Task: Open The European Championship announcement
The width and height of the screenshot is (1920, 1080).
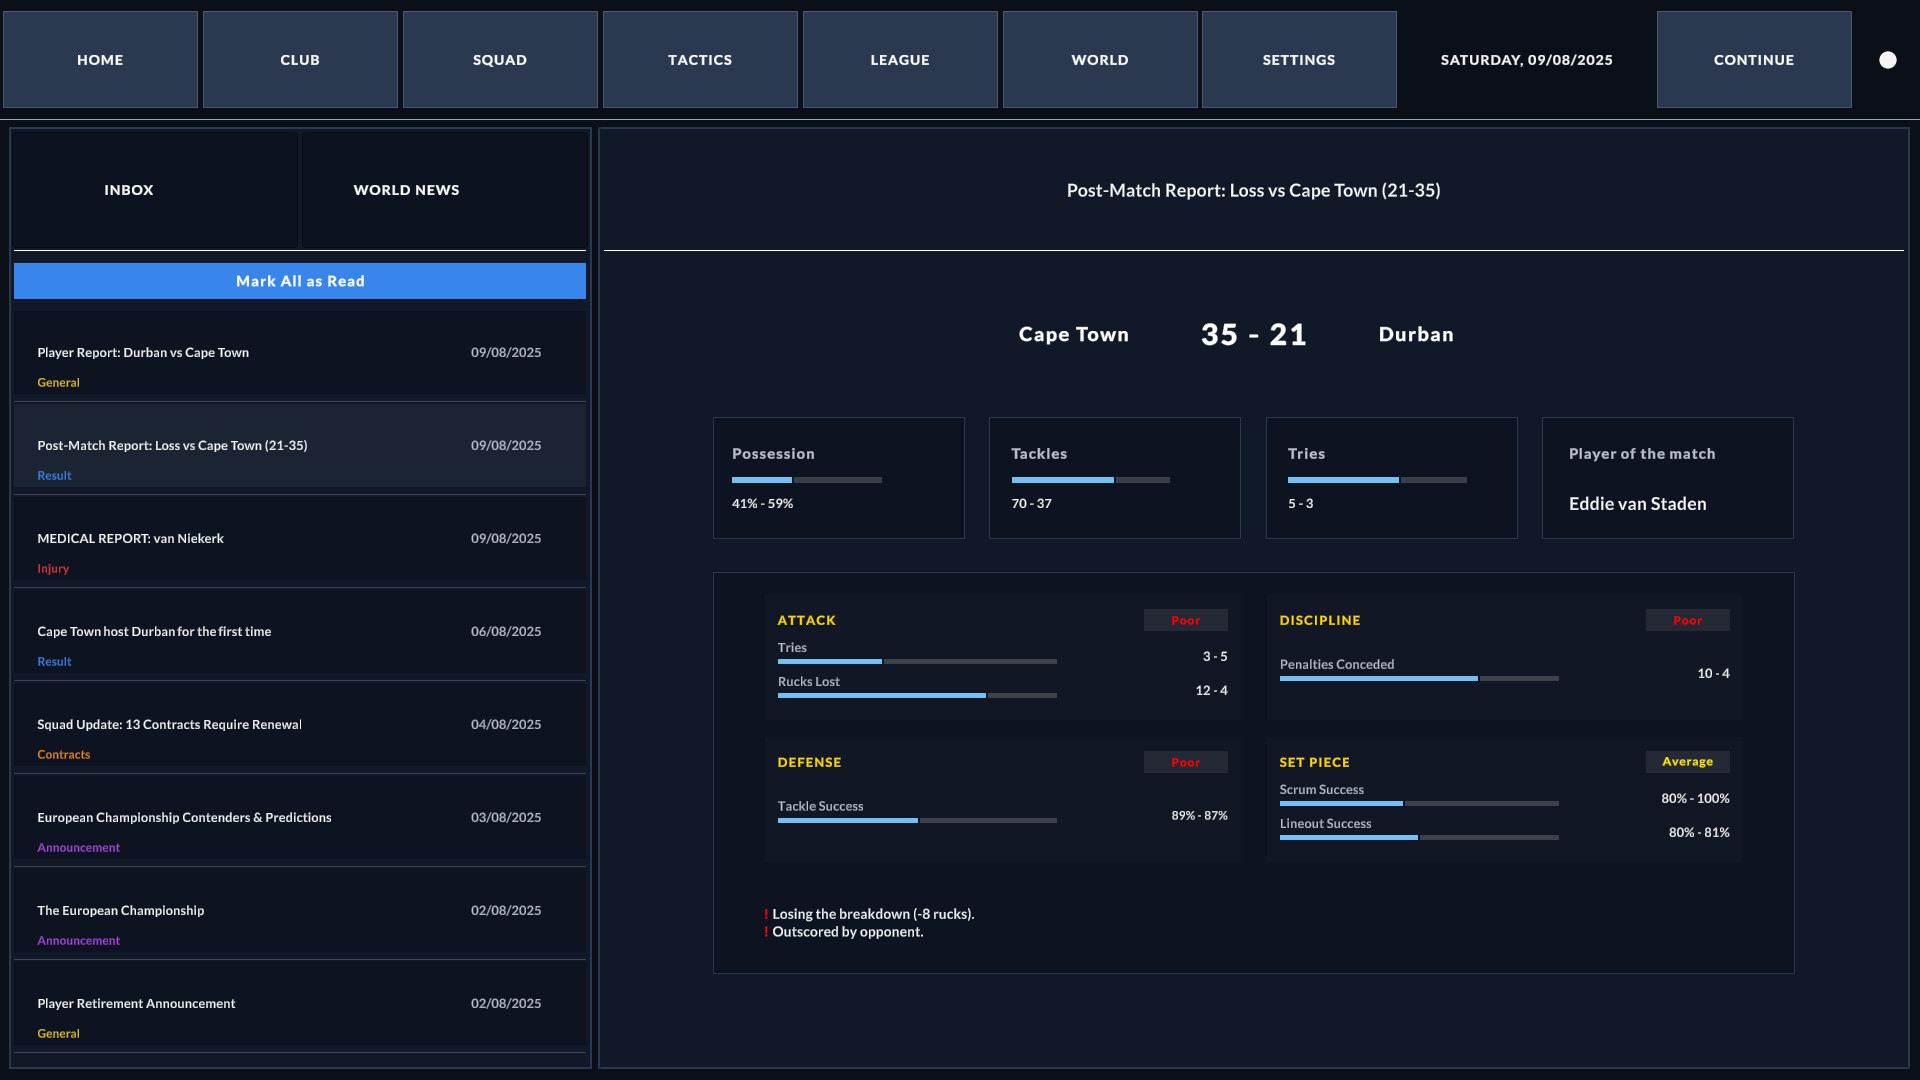Action: tap(300, 913)
